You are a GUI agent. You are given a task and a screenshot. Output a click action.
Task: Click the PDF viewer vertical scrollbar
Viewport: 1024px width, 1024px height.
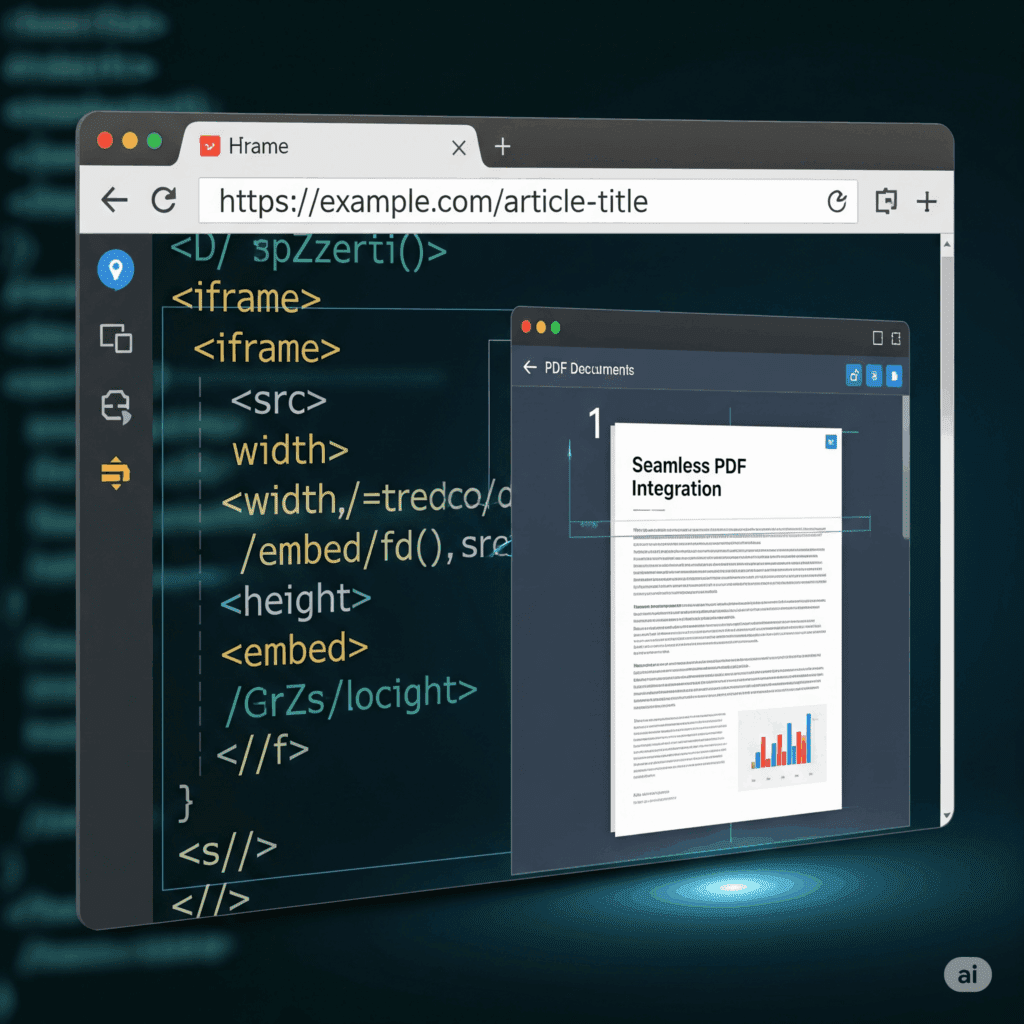click(x=906, y=470)
